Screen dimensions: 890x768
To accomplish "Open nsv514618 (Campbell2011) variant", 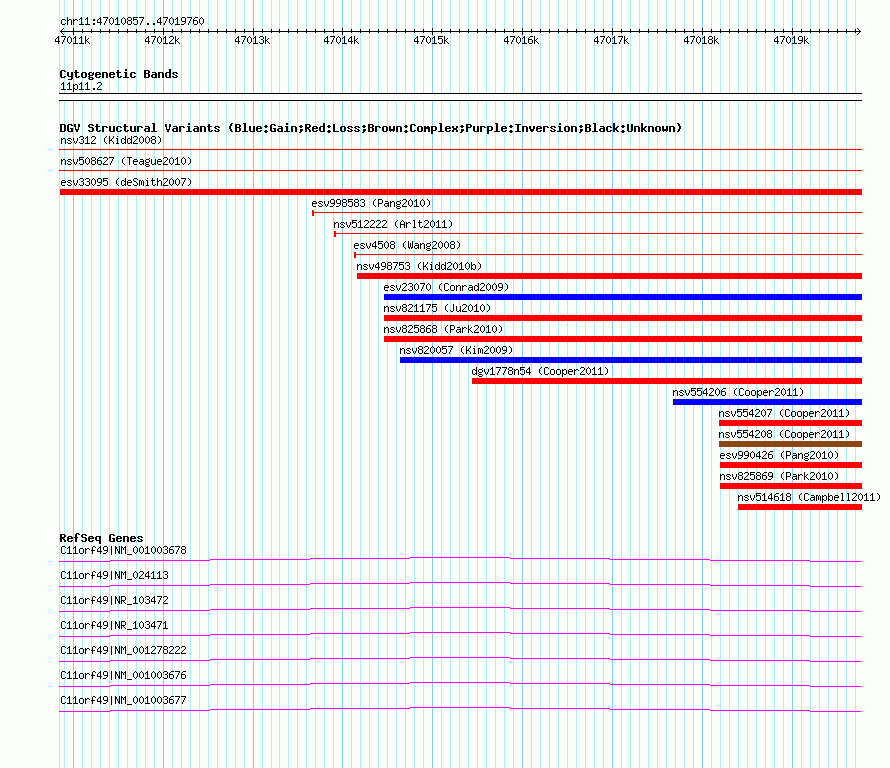I will click(x=809, y=497).
